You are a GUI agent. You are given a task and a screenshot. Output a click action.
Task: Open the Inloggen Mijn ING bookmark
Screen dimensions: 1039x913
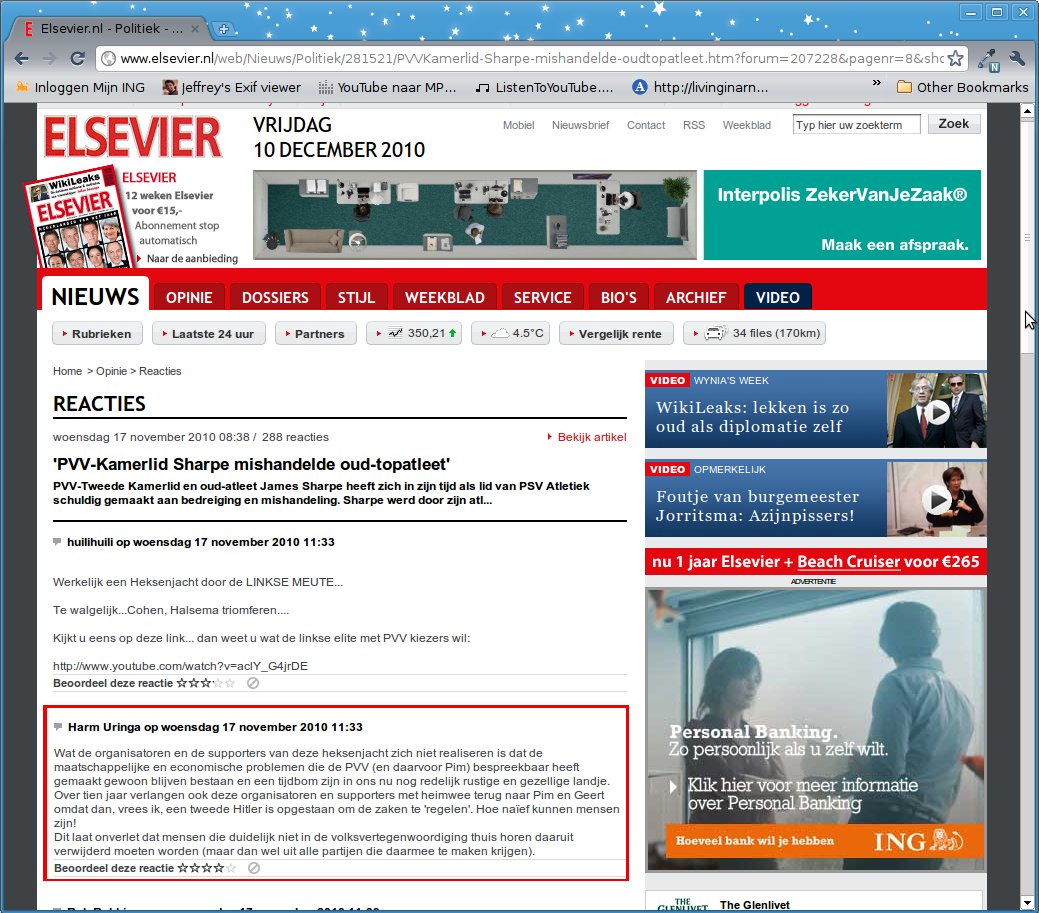click(x=80, y=87)
